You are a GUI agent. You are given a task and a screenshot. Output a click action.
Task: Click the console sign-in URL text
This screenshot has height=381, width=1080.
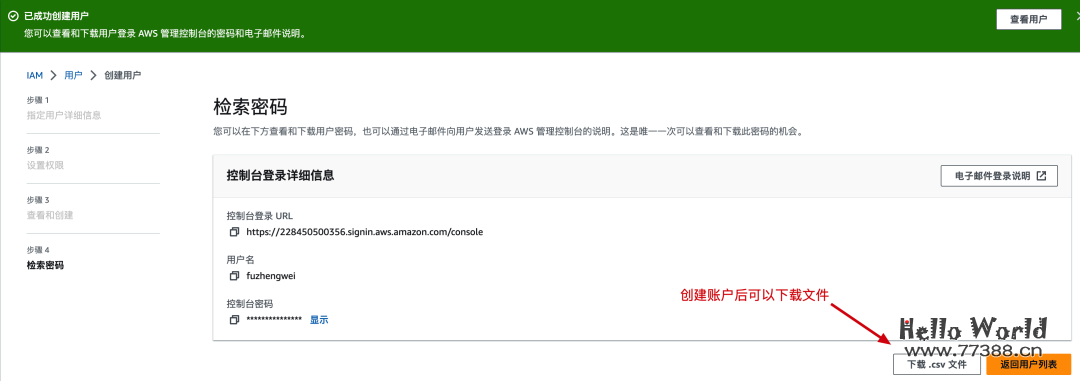pos(364,232)
